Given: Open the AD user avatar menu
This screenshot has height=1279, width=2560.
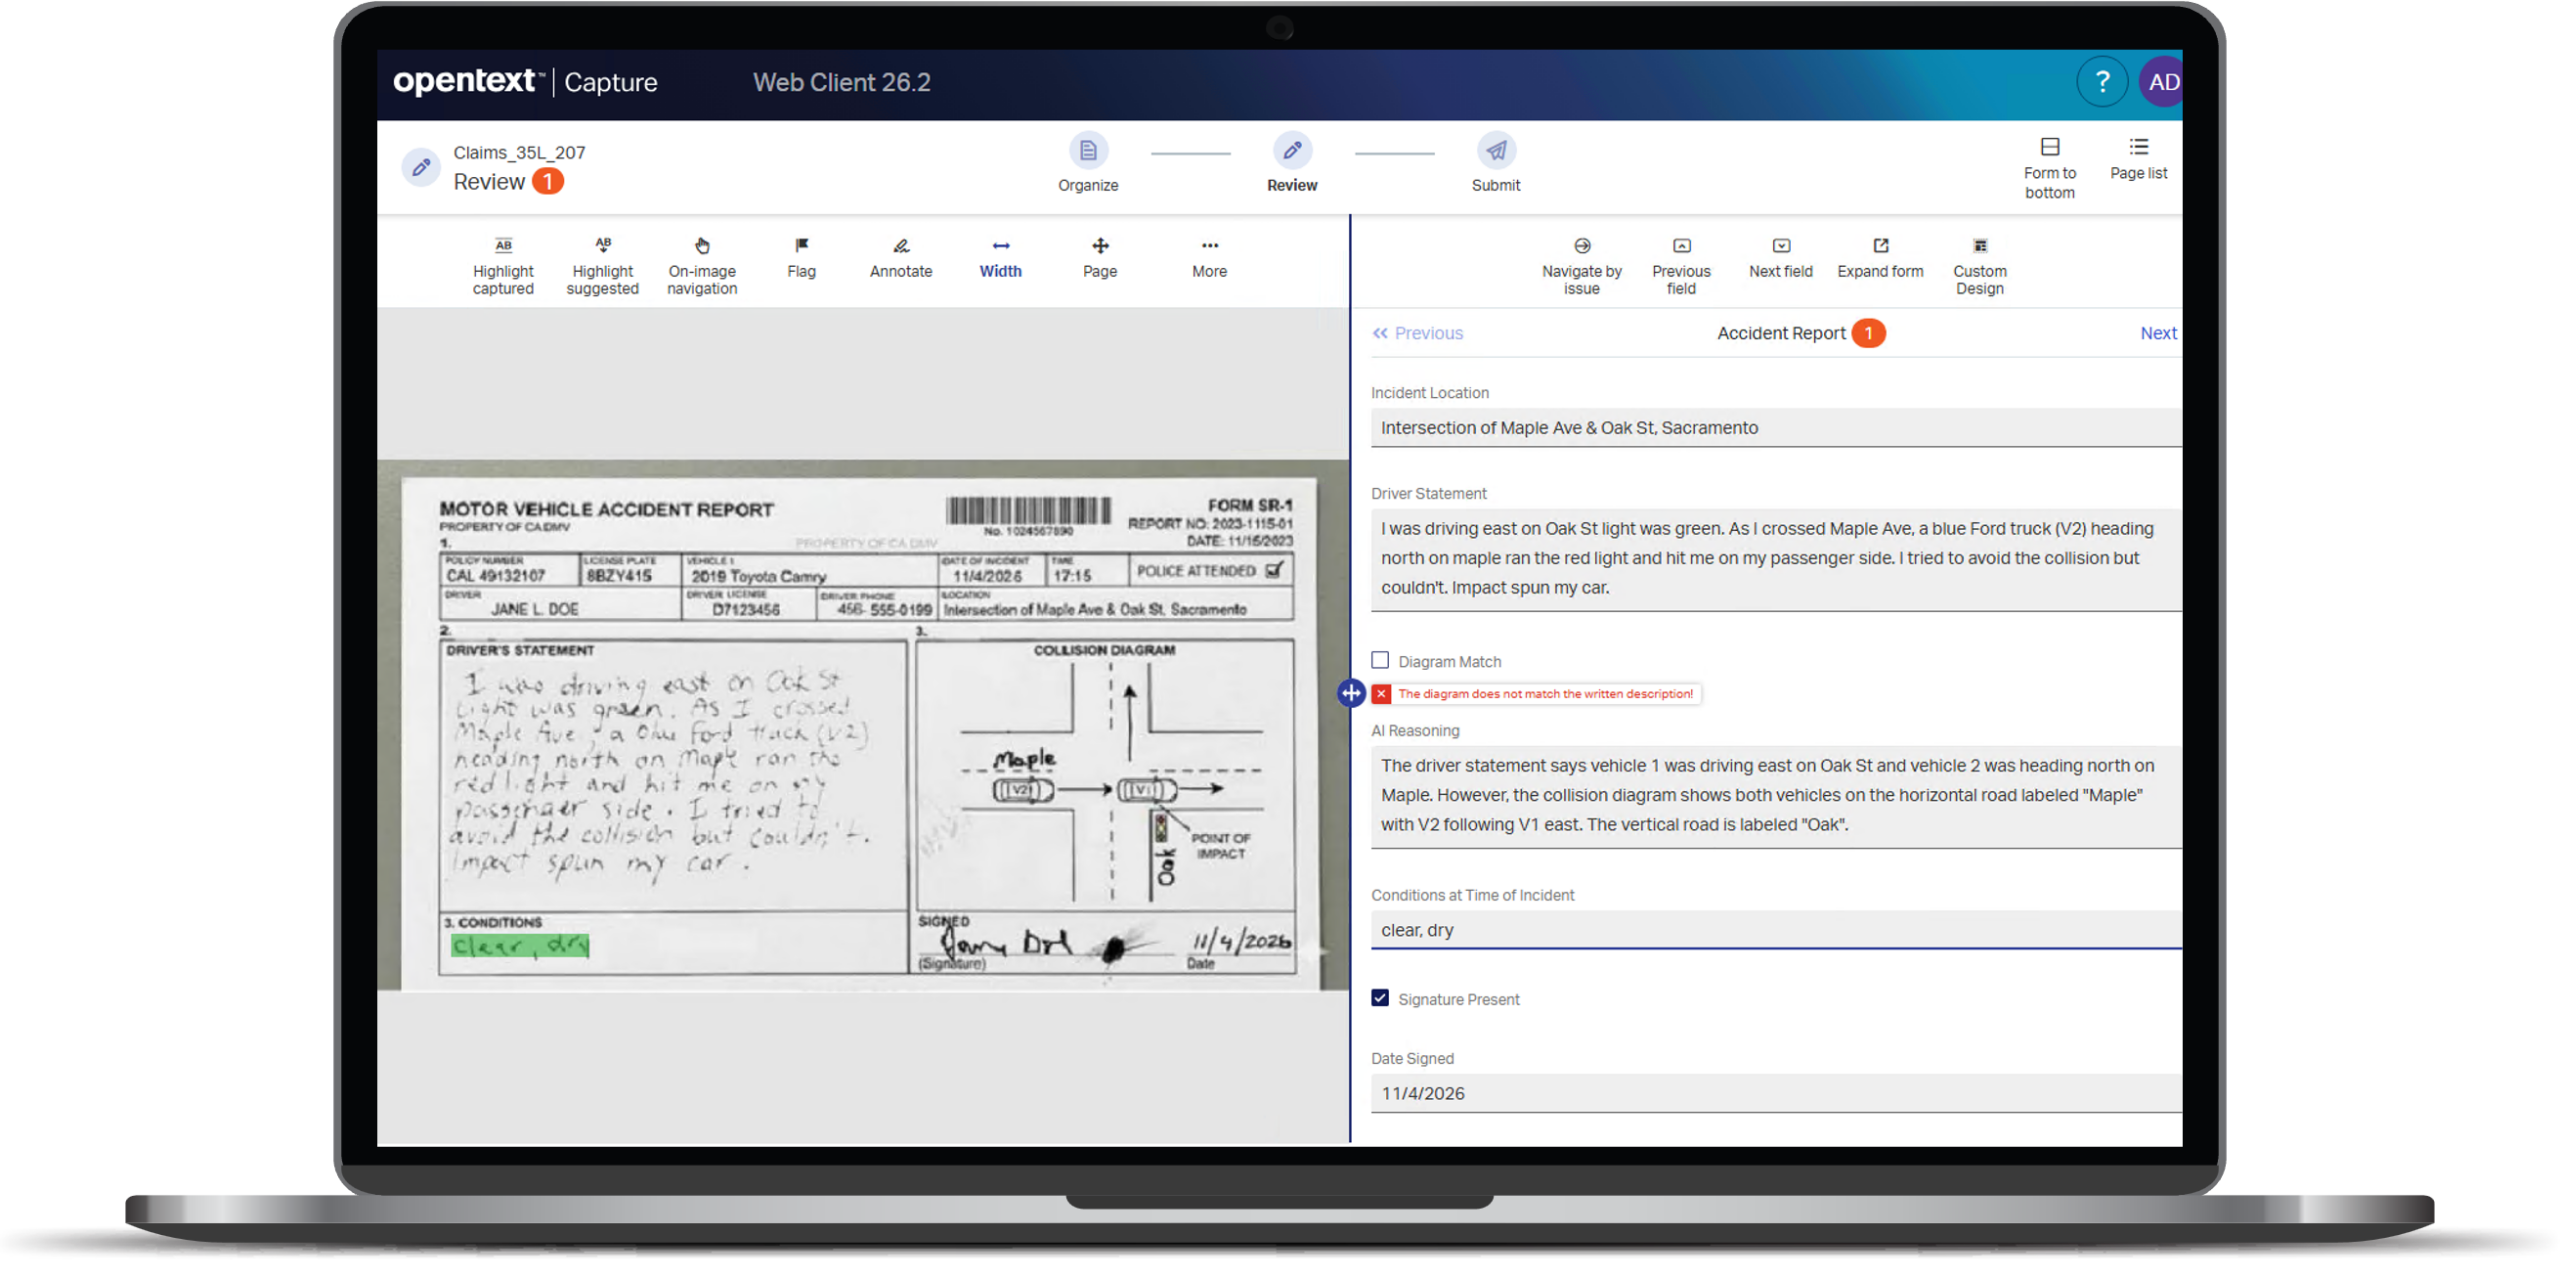Looking at the screenshot, I should (2160, 82).
